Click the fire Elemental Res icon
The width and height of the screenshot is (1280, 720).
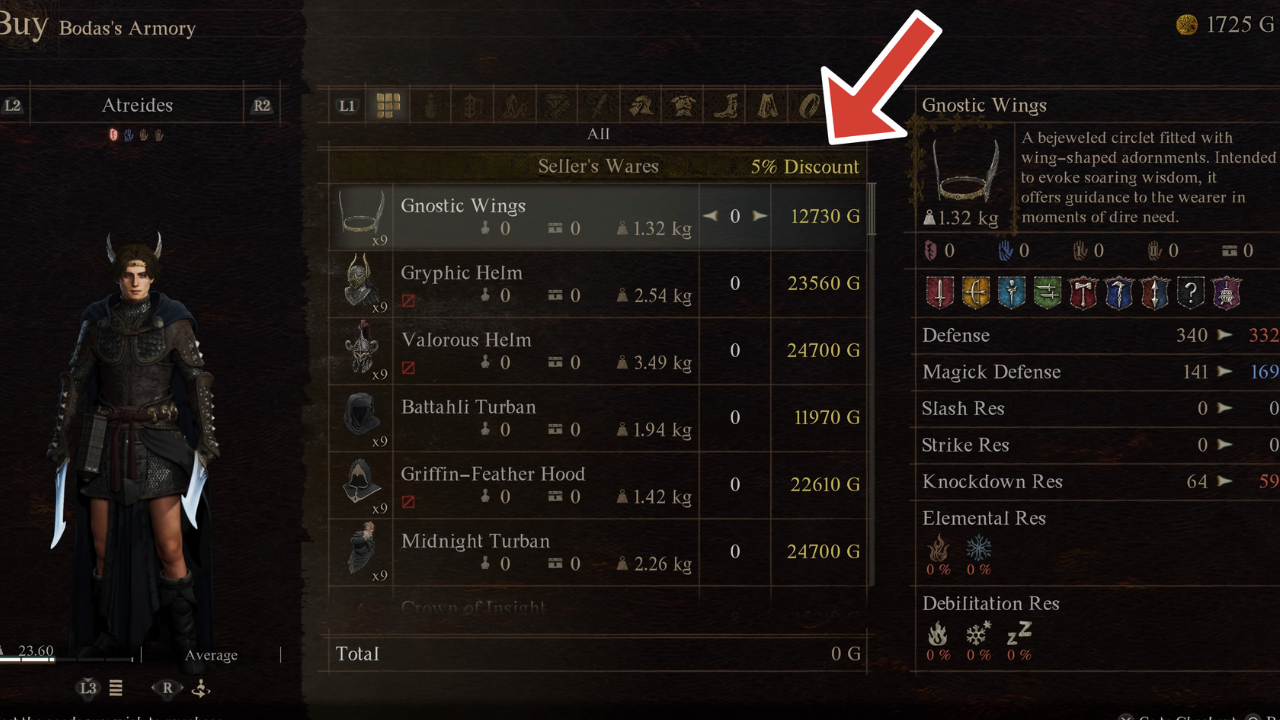[x=938, y=548]
